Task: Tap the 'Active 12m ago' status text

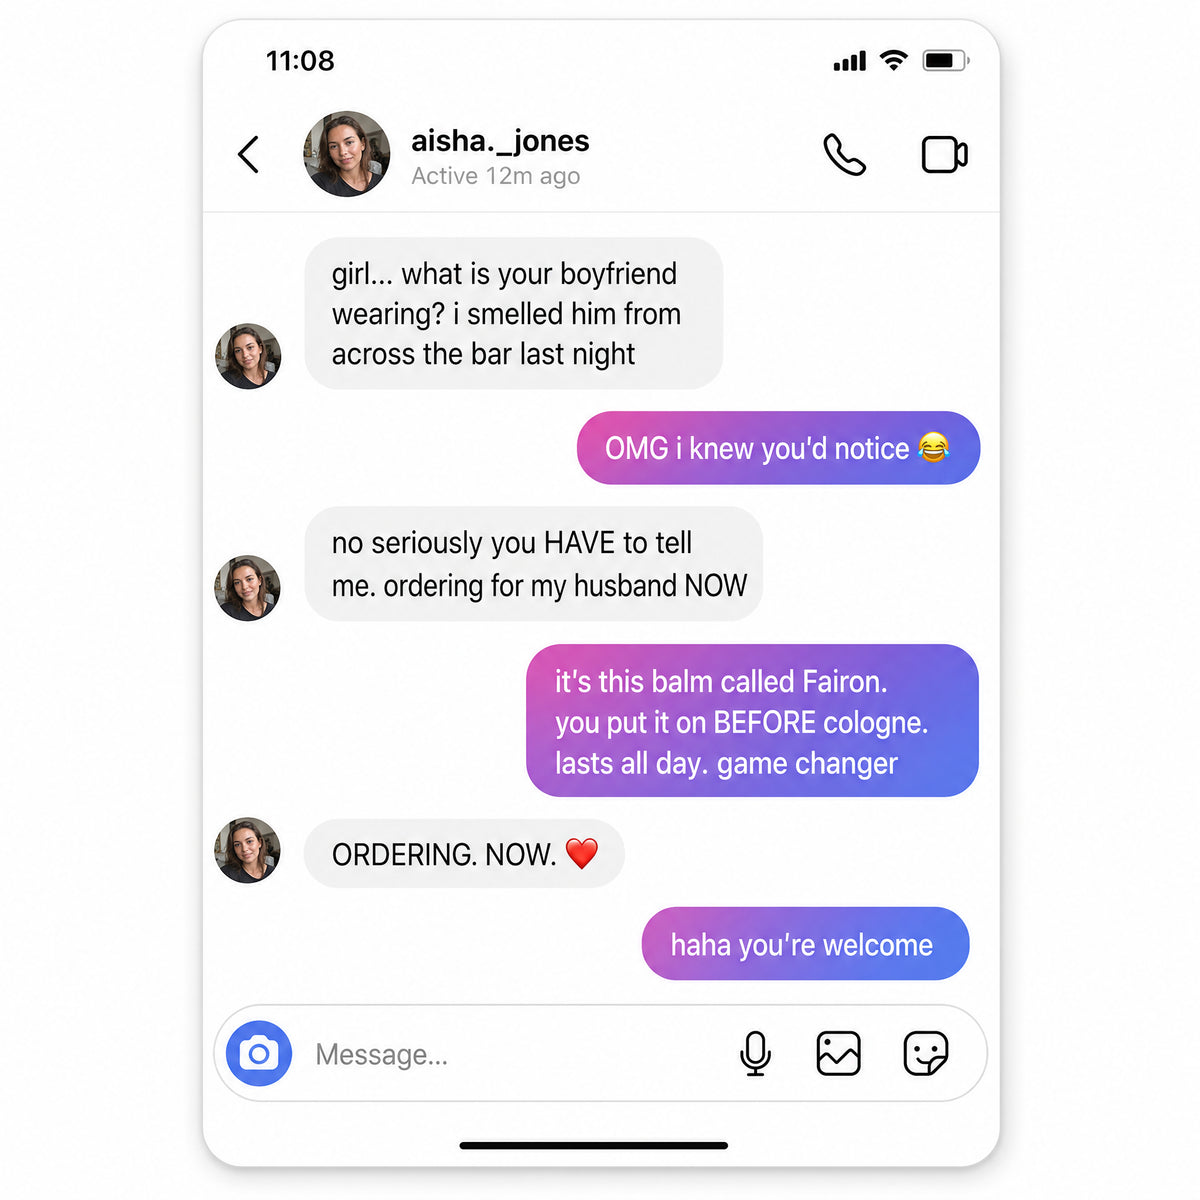Action: (495, 176)
